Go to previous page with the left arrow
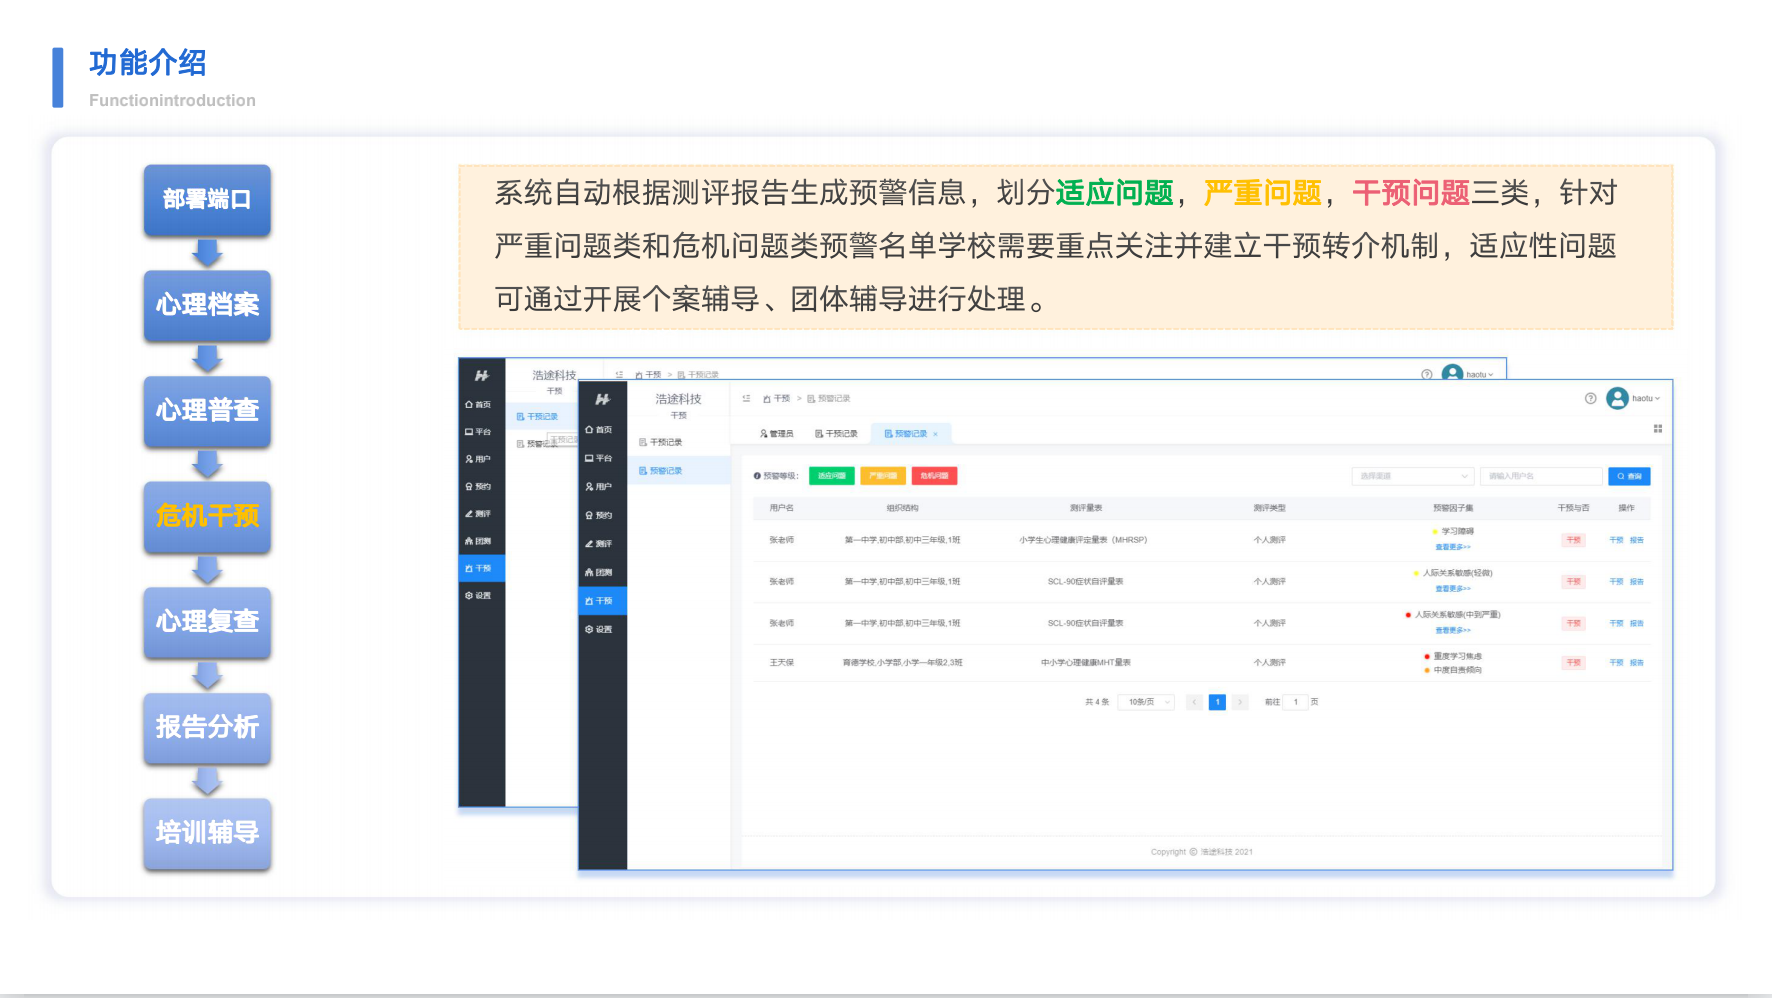The image size is (1772, 998). pyautogui.click(x=1194, y=702)
